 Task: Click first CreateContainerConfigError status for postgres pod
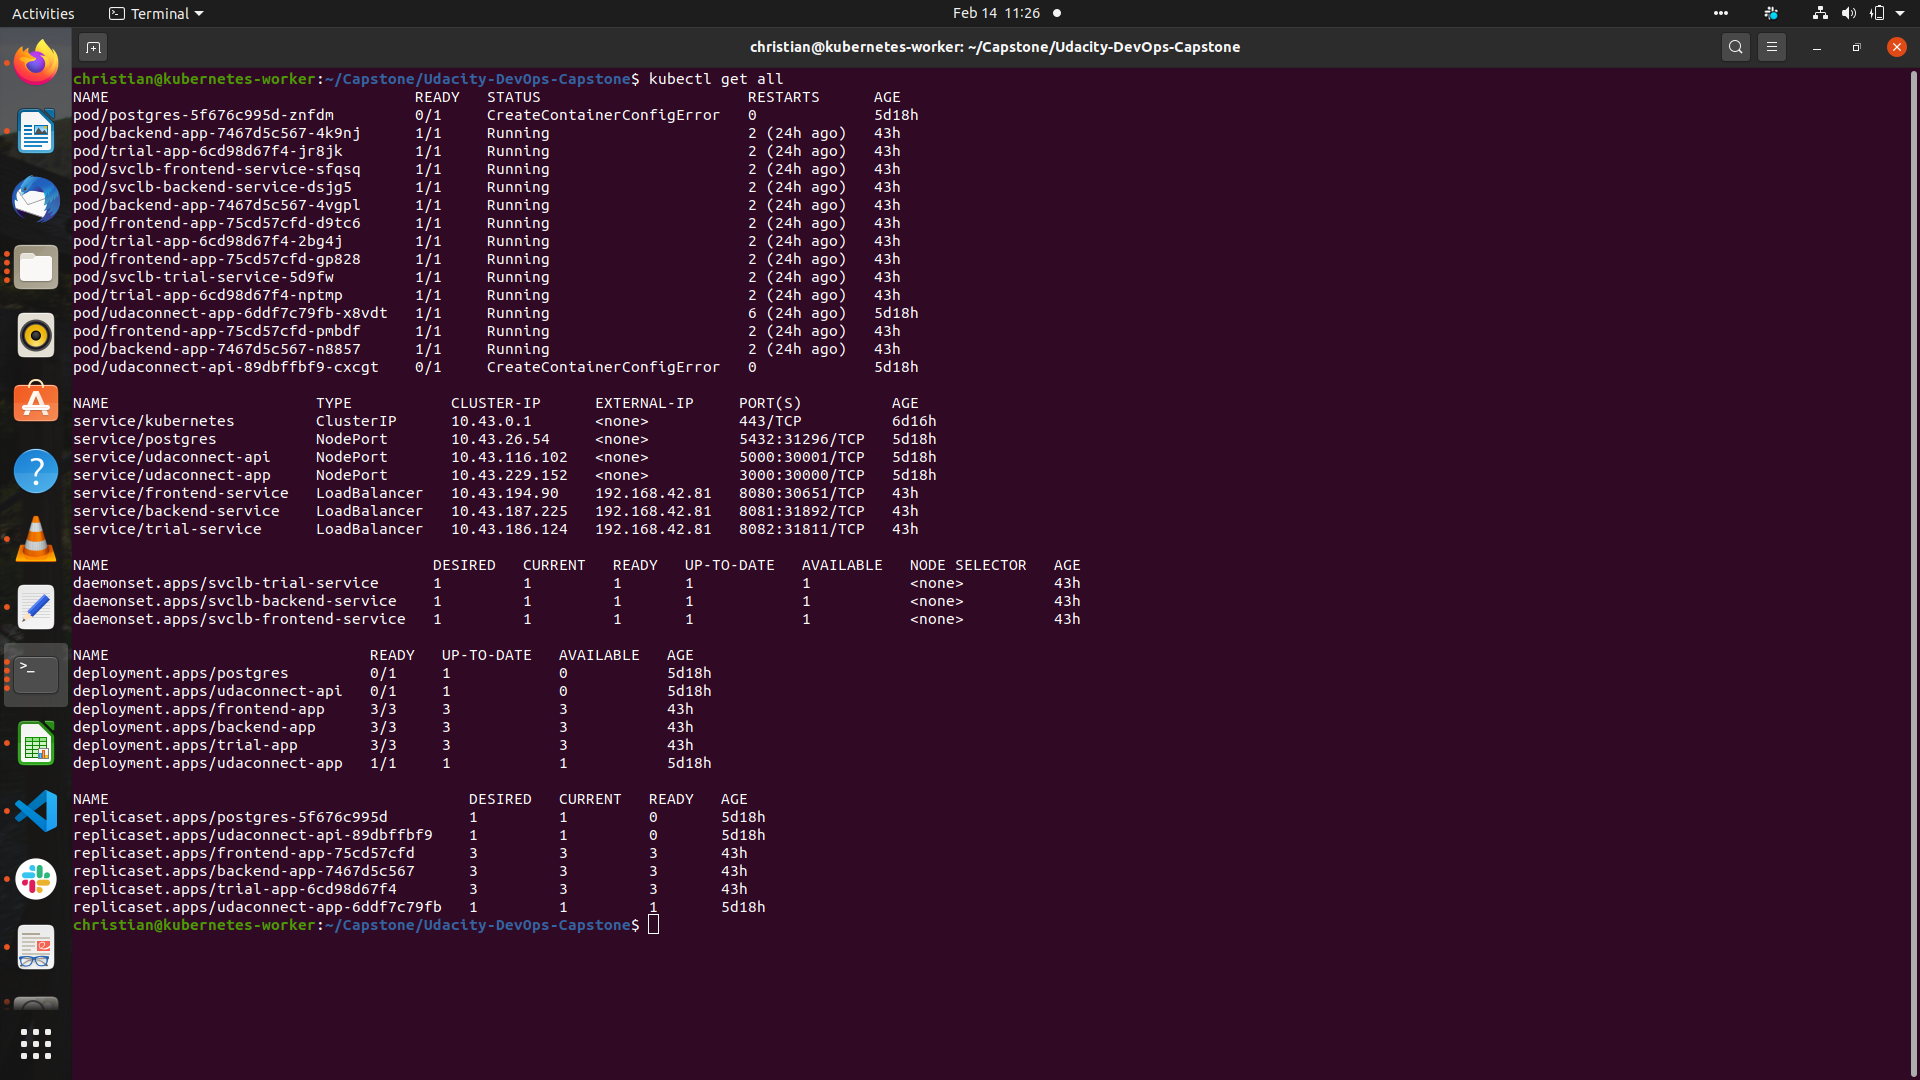click(x=603, y=115)
